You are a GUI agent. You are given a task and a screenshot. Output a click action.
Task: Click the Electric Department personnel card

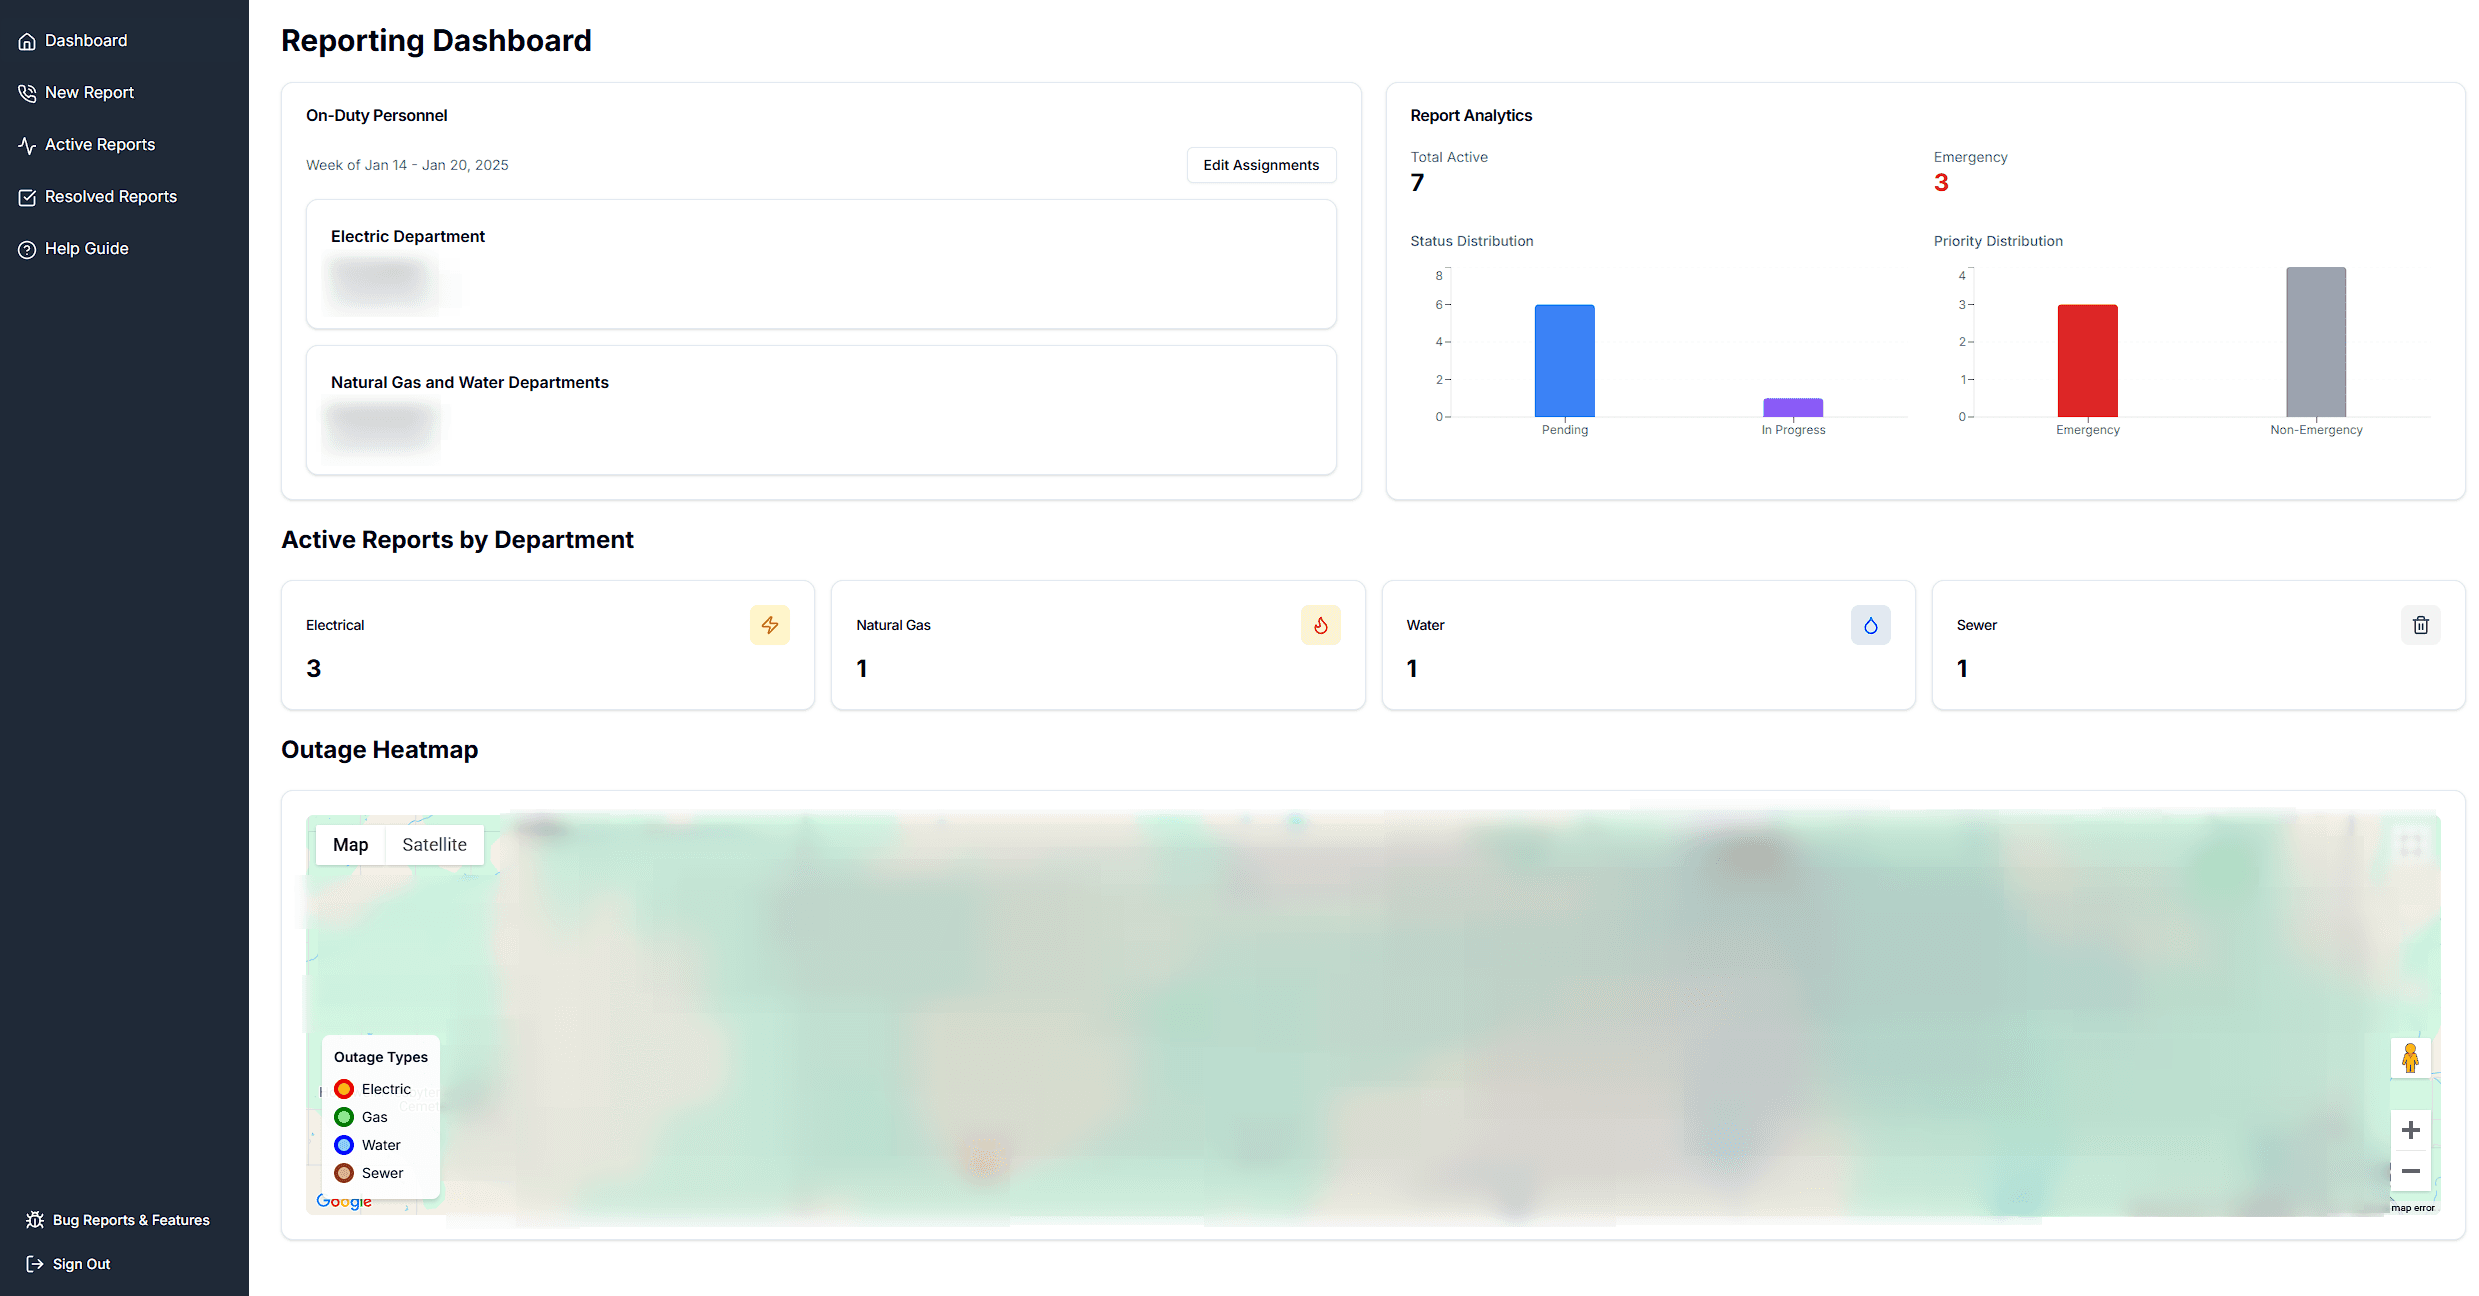tap(821, 264)
